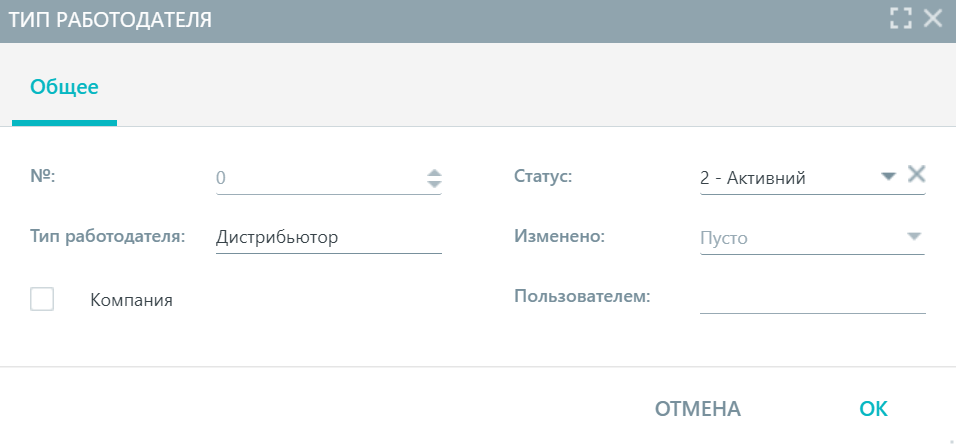Decrease the № value with down arrow
The image size is (956, 444).
tap(434, 184)
